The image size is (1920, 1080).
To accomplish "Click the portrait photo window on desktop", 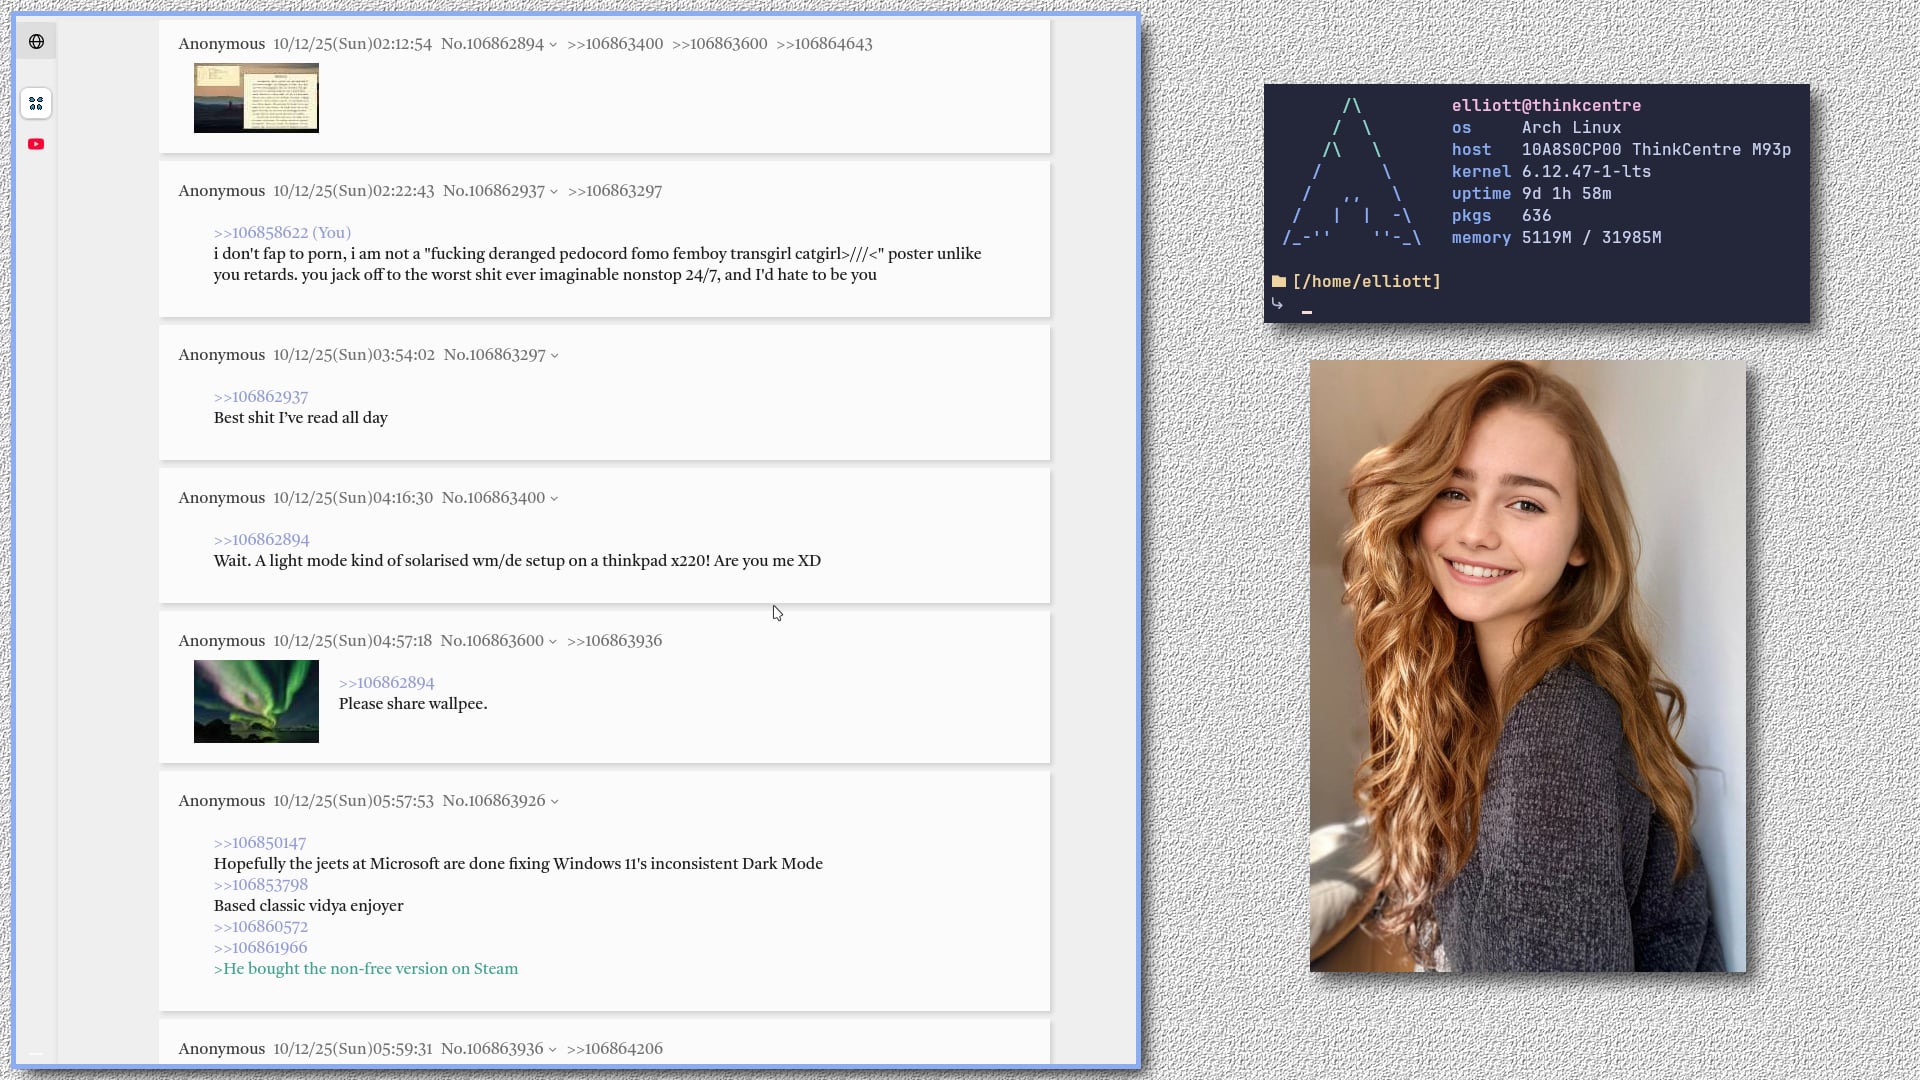I will (x=1527, y=666).
